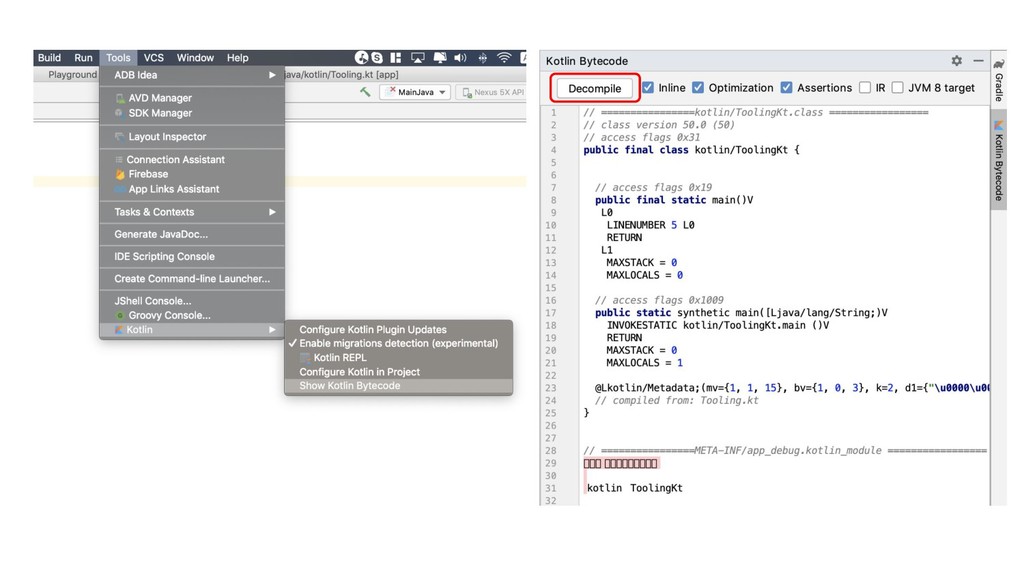Toggle Enable migrations detection (experimental)
This screenshot has width=1024, height=576.
(x=398, y=343)
